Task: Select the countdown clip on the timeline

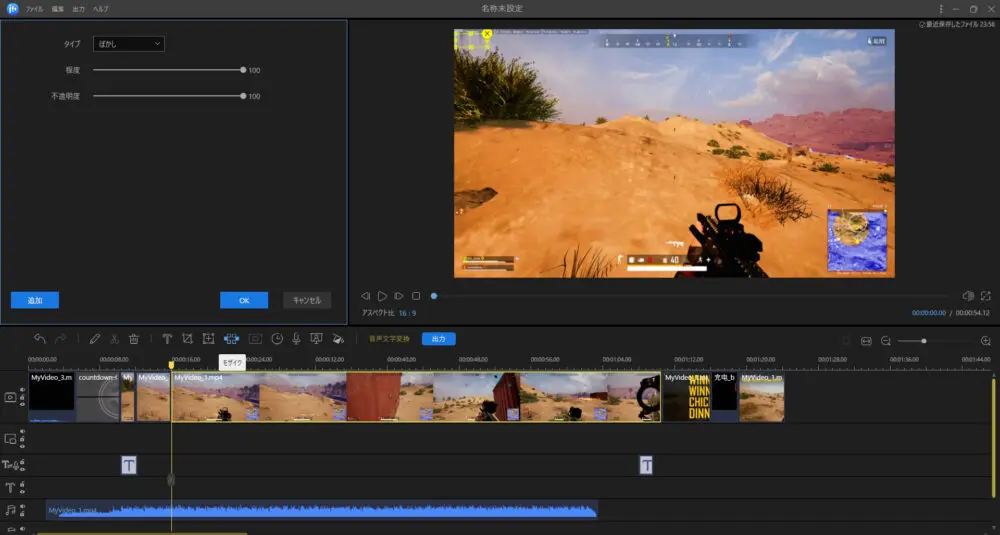Action: pos(98,397)
